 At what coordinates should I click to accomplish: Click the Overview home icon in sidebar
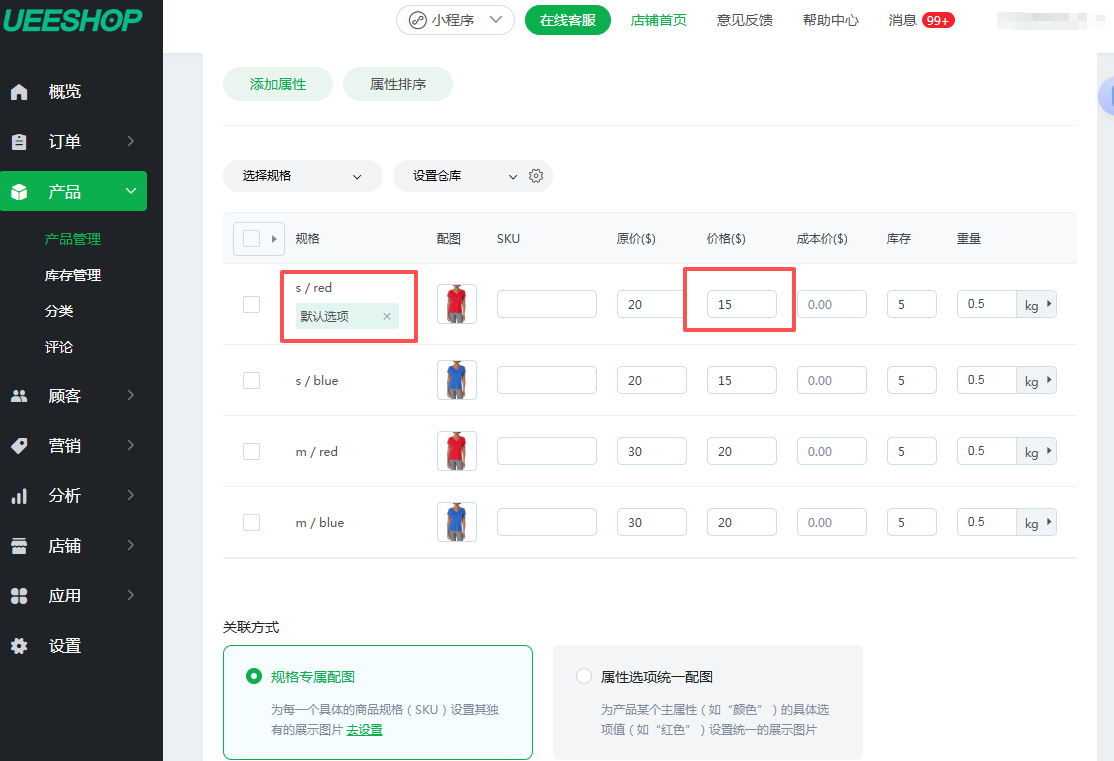tap(19, 92)
